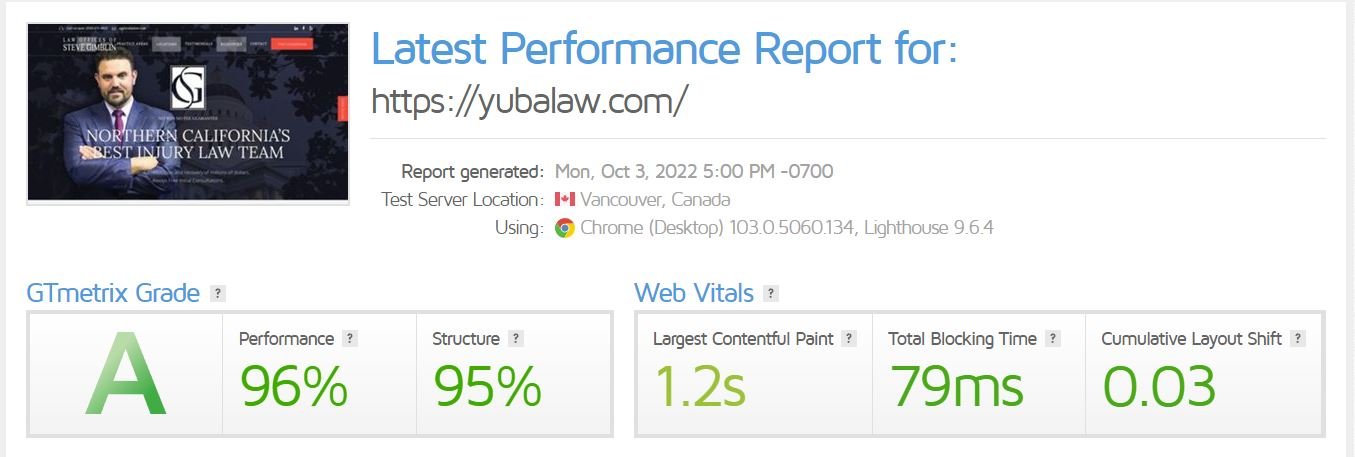Image resolution: width=1355 pixels, height=457 pixels.
Task: Click the Vancouver, Canada server location text
Action: (x=655, y=199)
